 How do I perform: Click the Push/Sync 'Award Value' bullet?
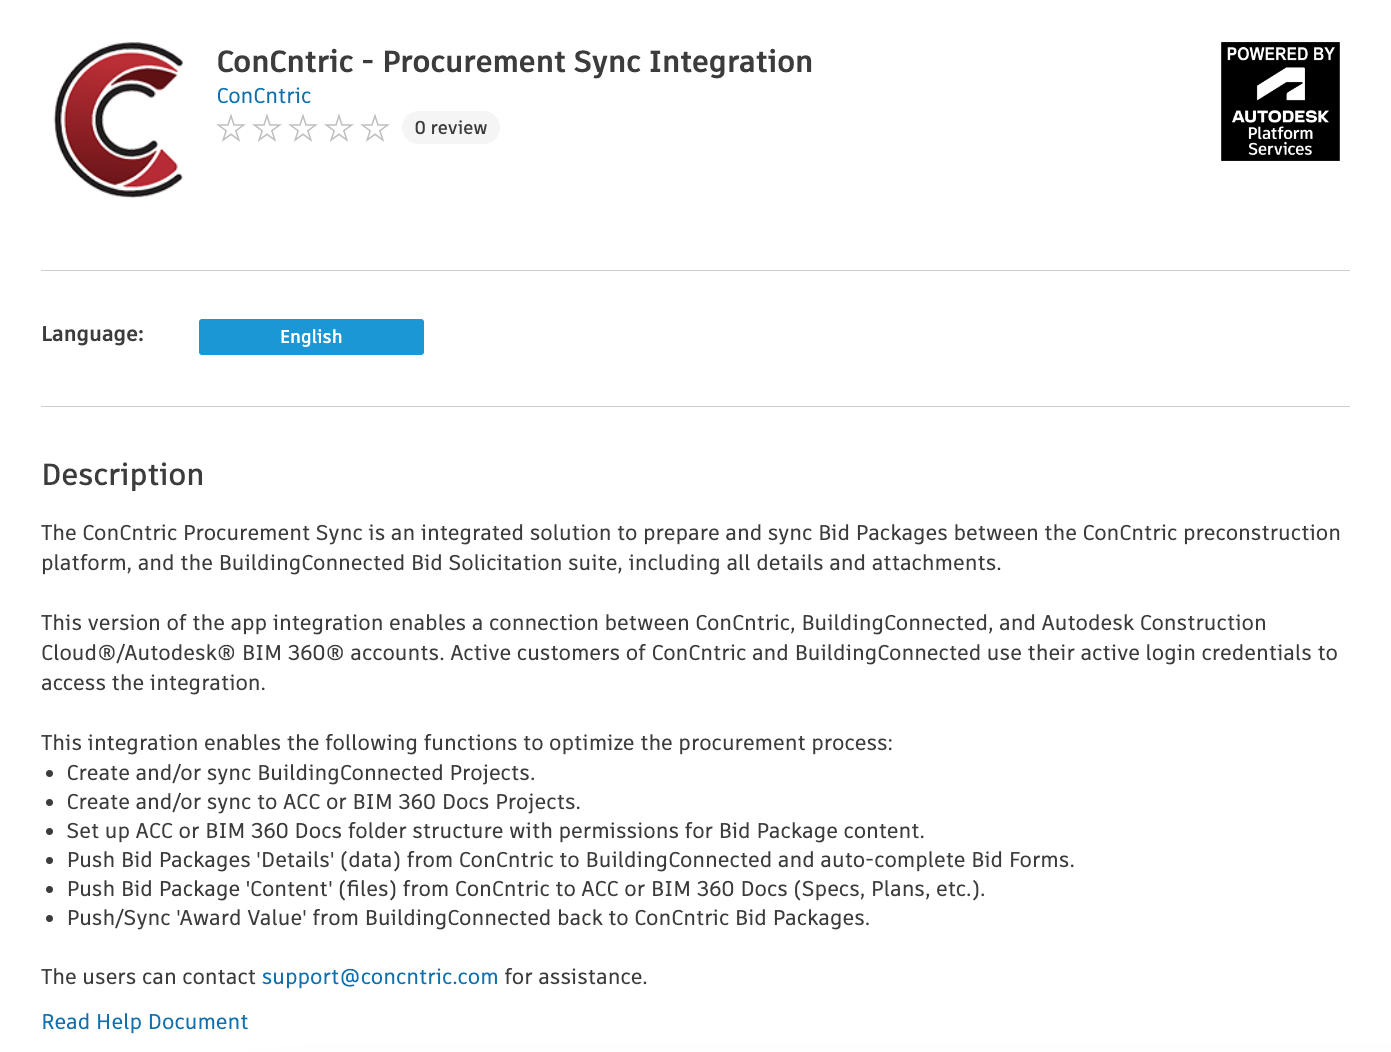click(x=468, y=918)
